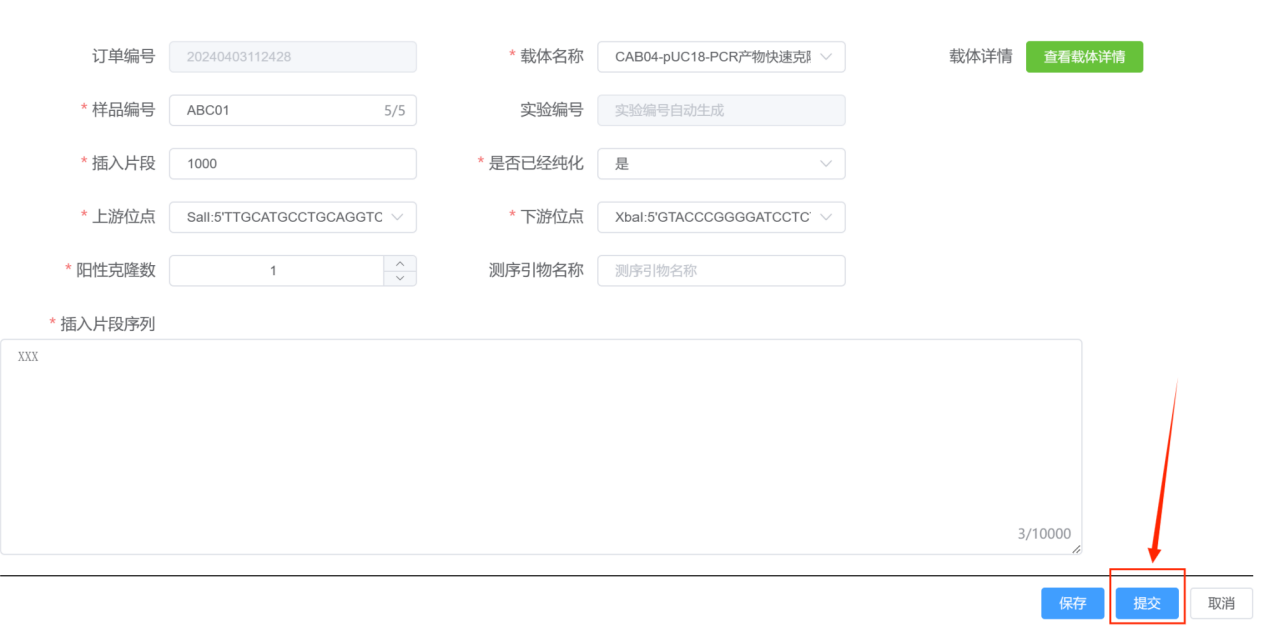Submit the form with 提交 button

(x=1147, y=603)
